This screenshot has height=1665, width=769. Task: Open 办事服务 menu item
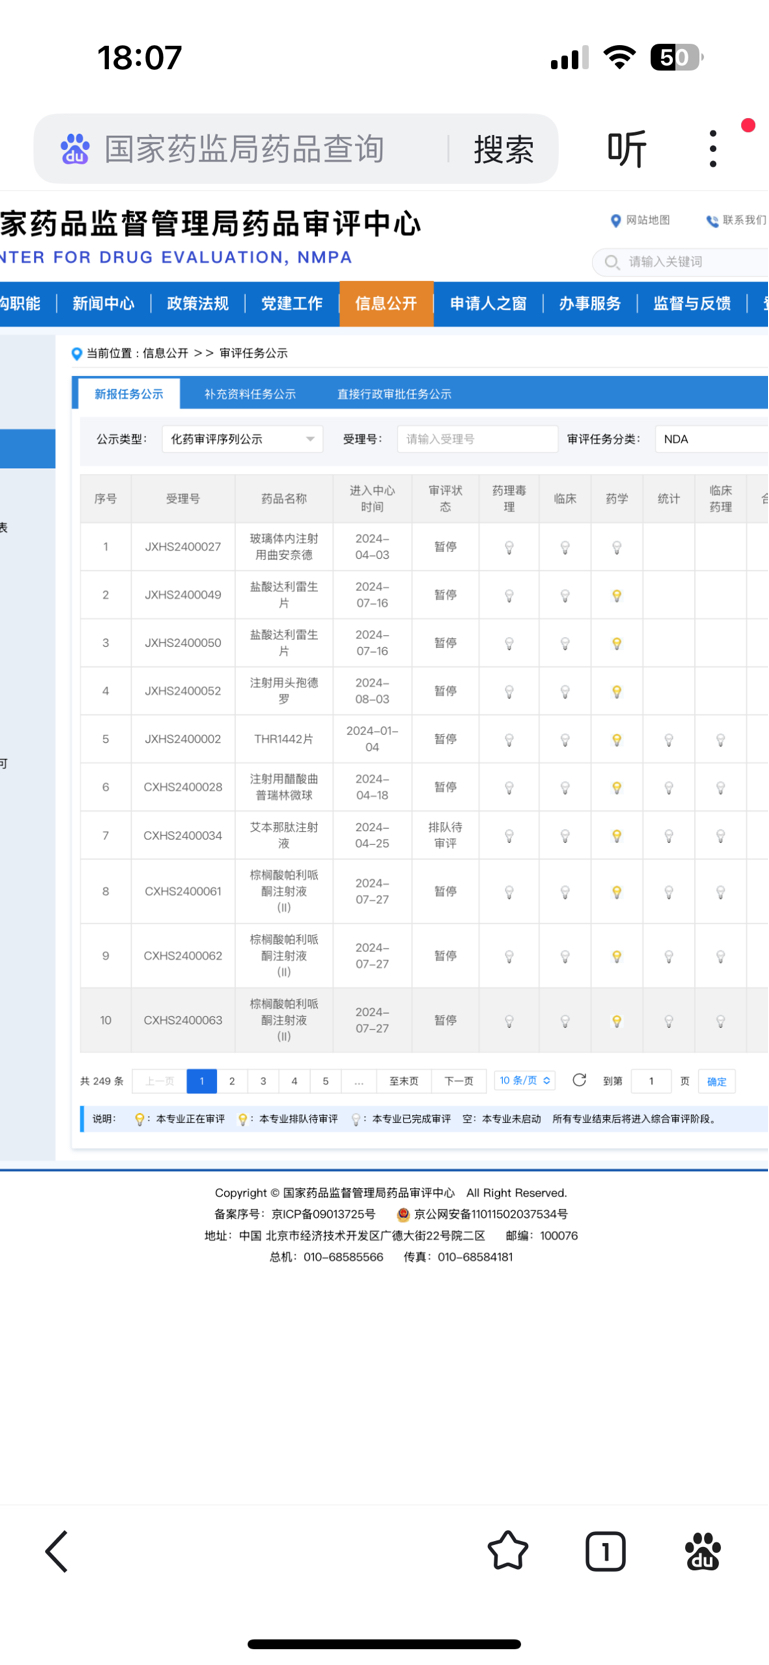tap(590, 303)
